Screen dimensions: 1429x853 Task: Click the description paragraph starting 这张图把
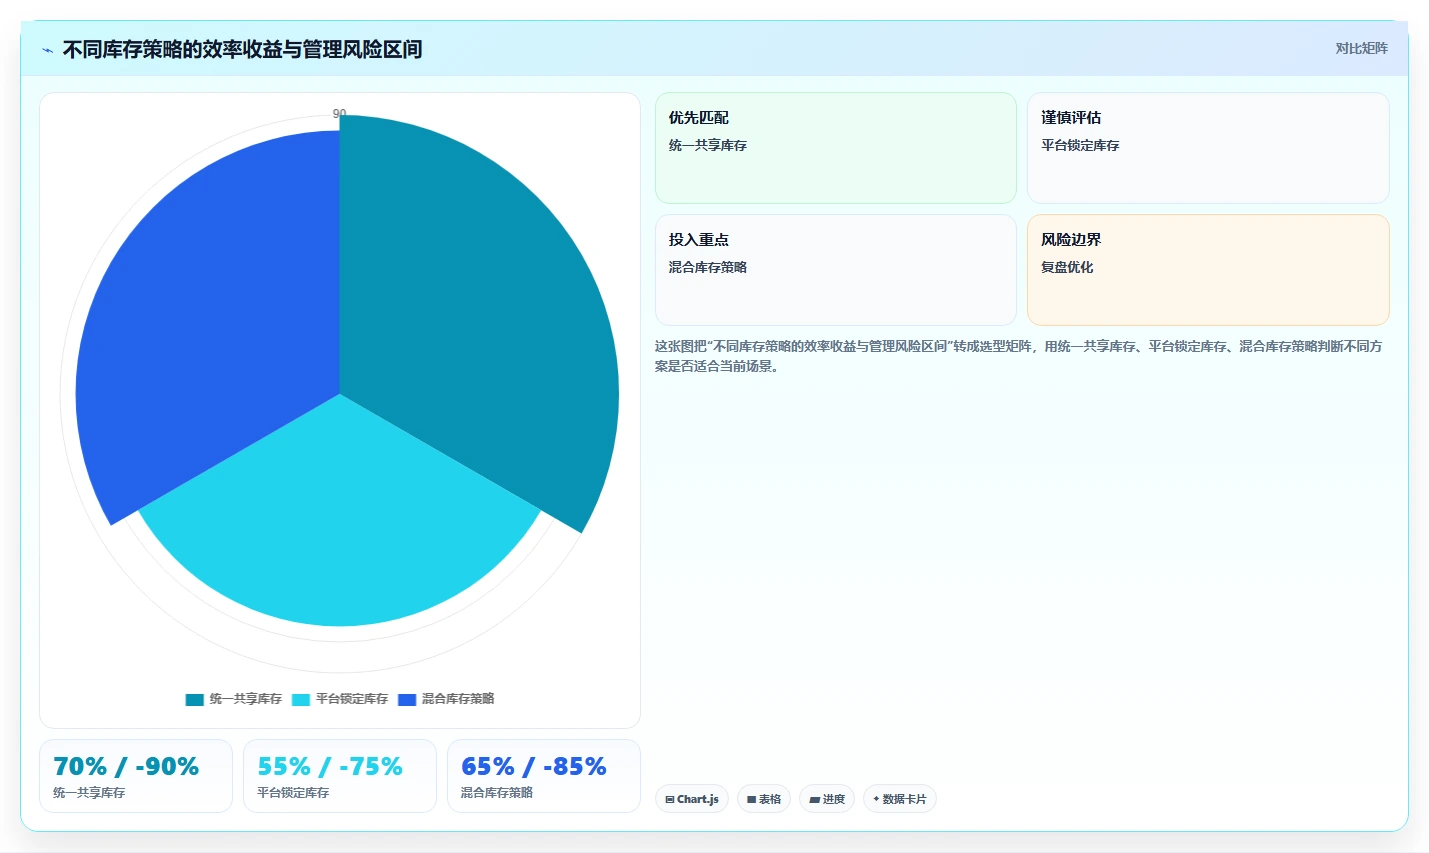coord(1018,356)
